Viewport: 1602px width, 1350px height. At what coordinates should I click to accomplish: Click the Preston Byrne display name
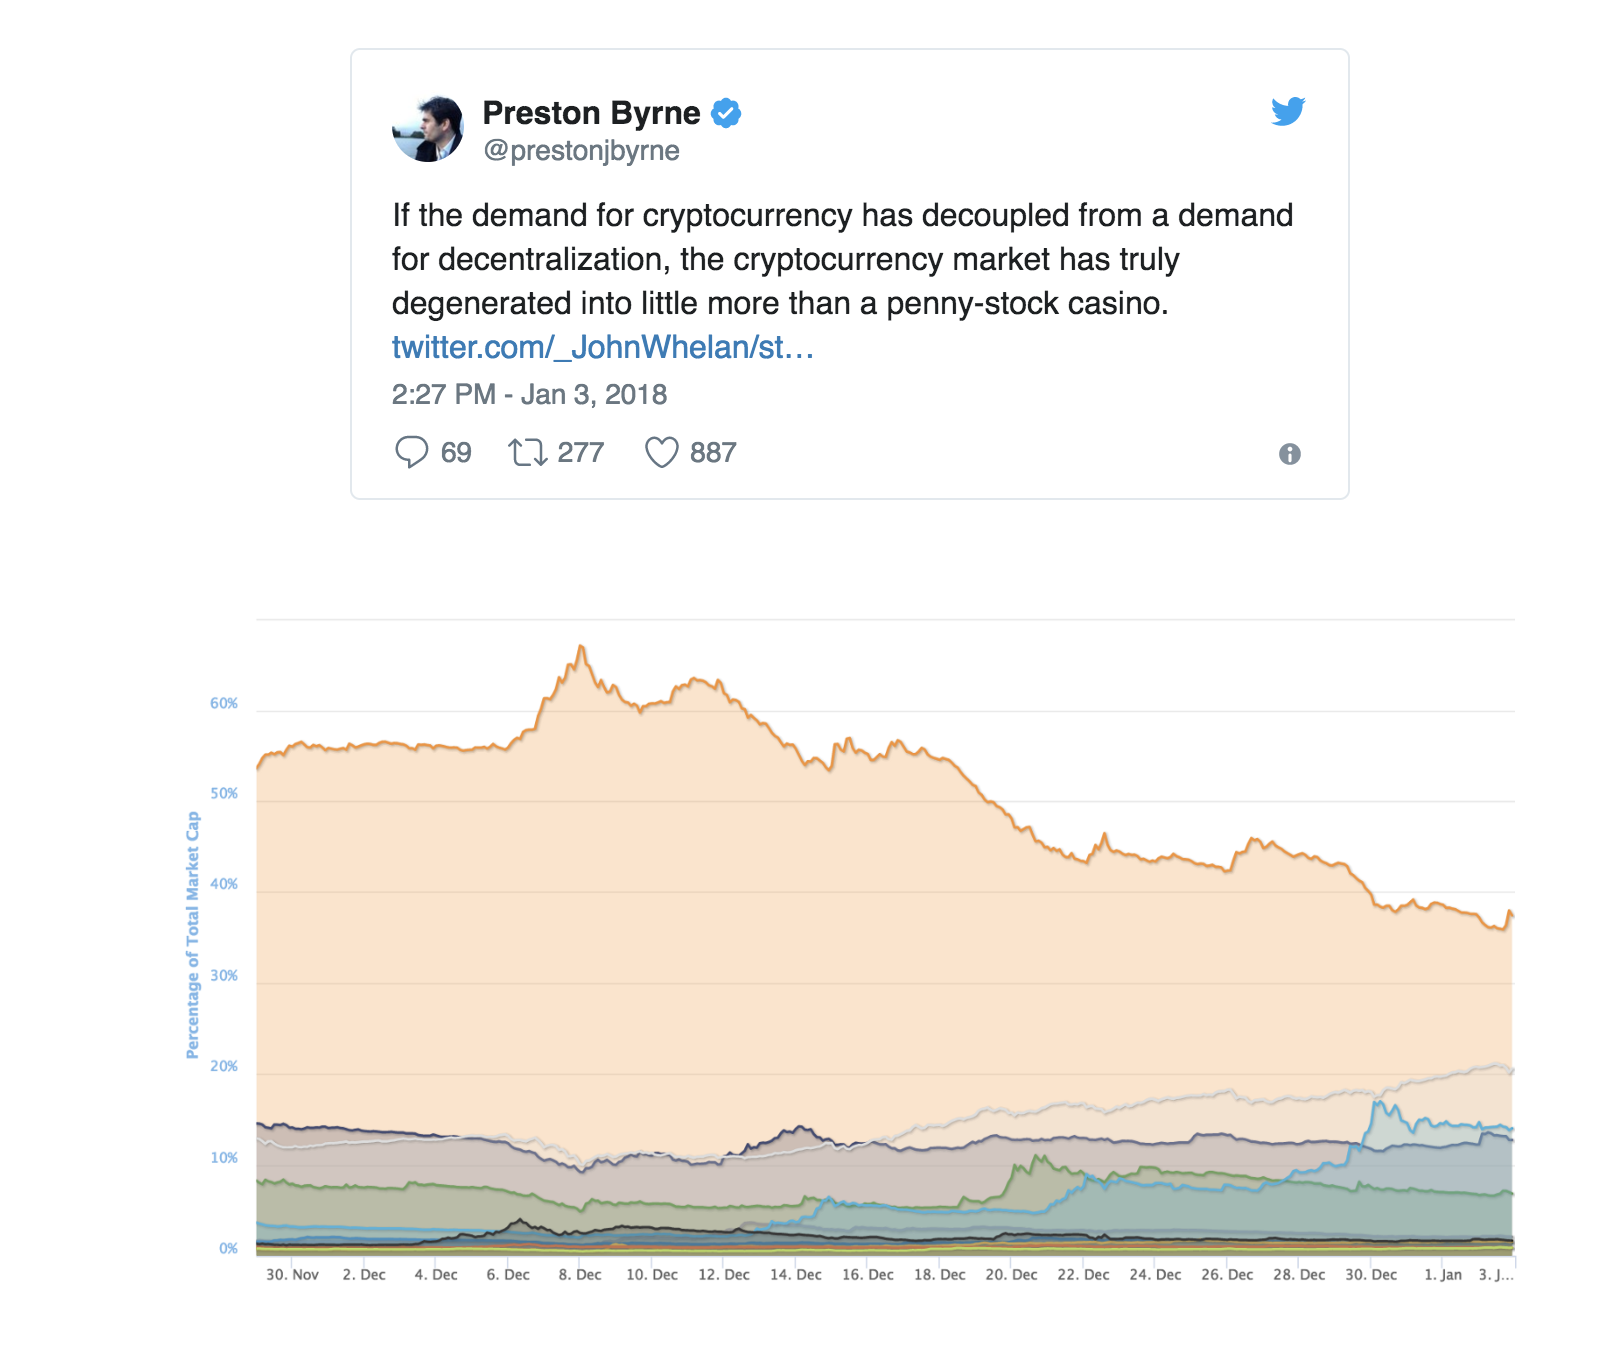tap(591, 113)
